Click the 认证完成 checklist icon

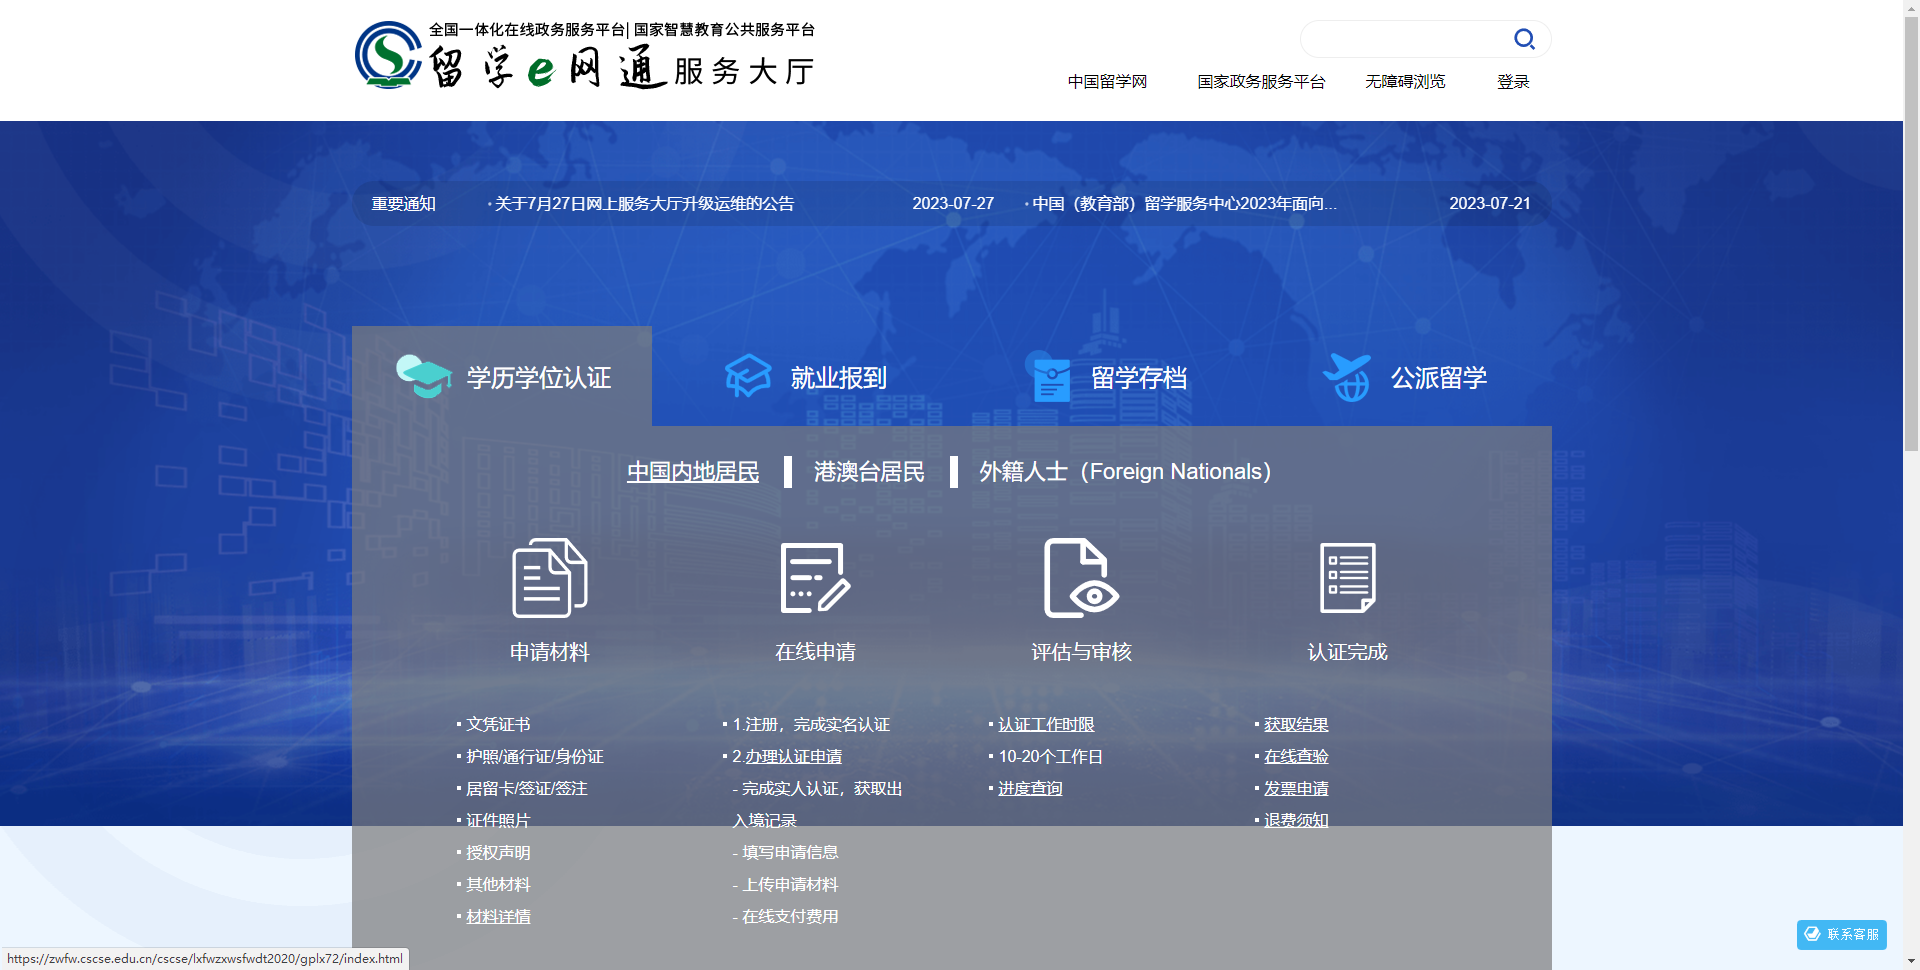click(1347, 578)
